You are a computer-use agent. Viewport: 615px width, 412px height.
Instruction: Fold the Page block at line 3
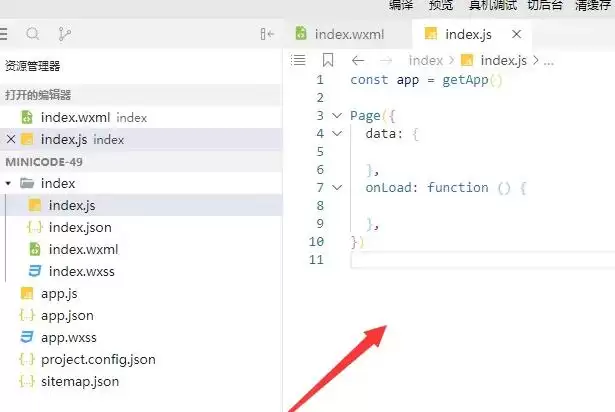[x=337, y=116]
